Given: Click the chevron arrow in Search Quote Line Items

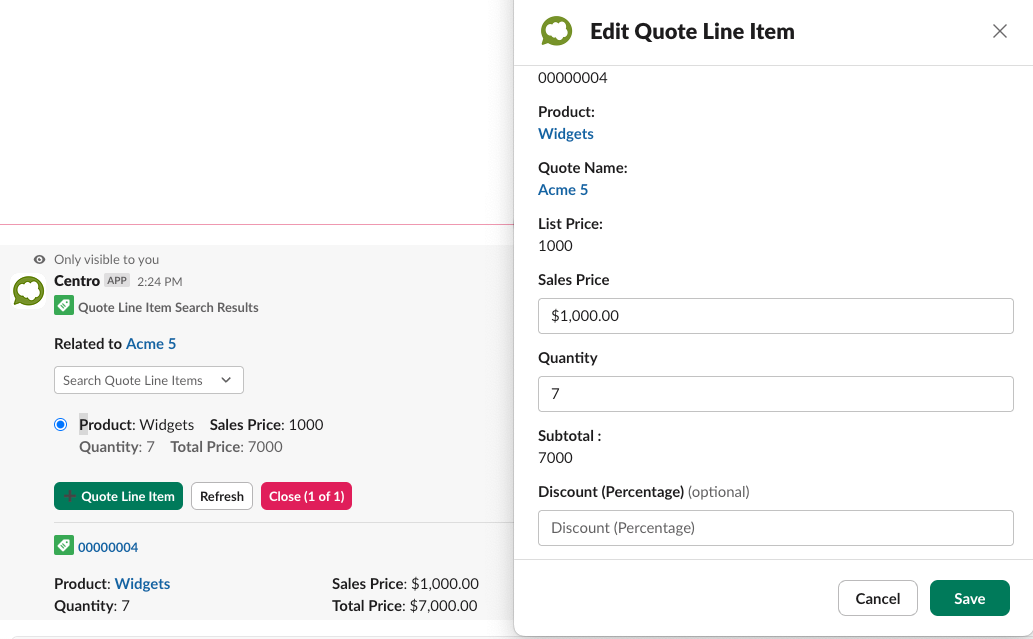Looking at the screenshot, I should 226,380.
